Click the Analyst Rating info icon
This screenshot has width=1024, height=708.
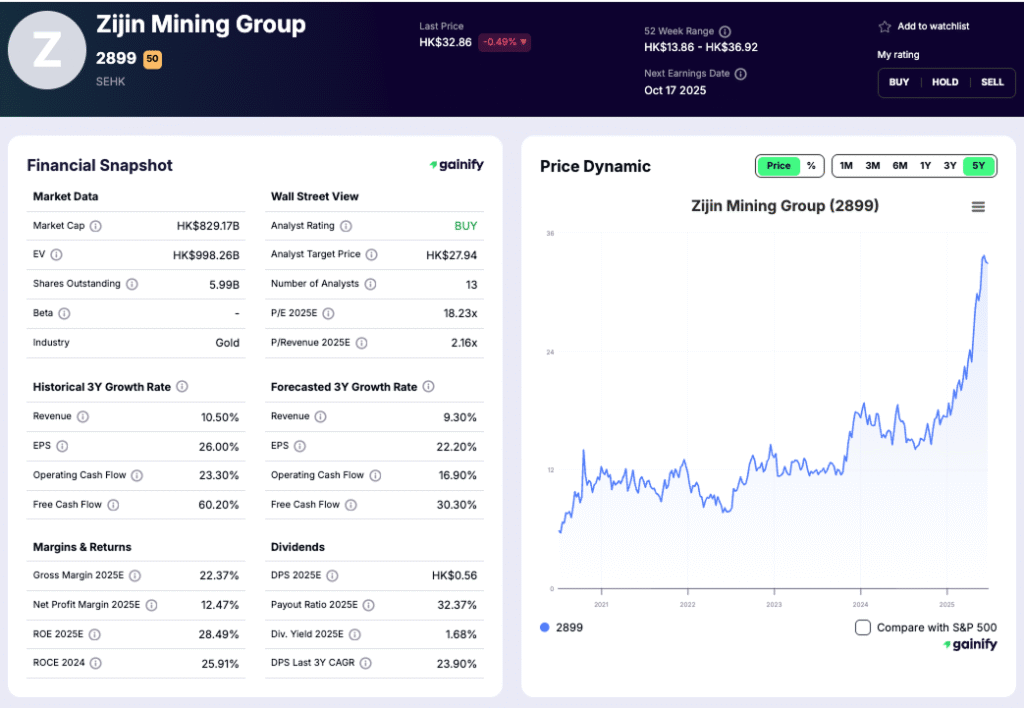pos(346,225)
